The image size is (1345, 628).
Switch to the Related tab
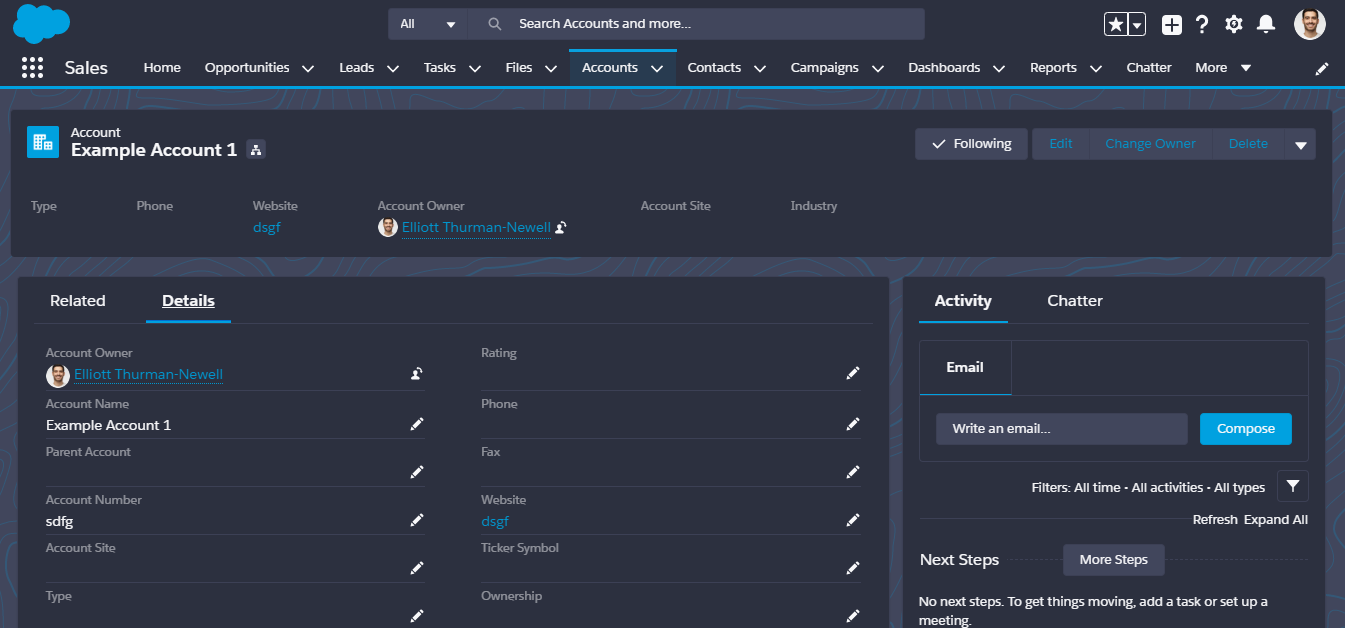77,300
